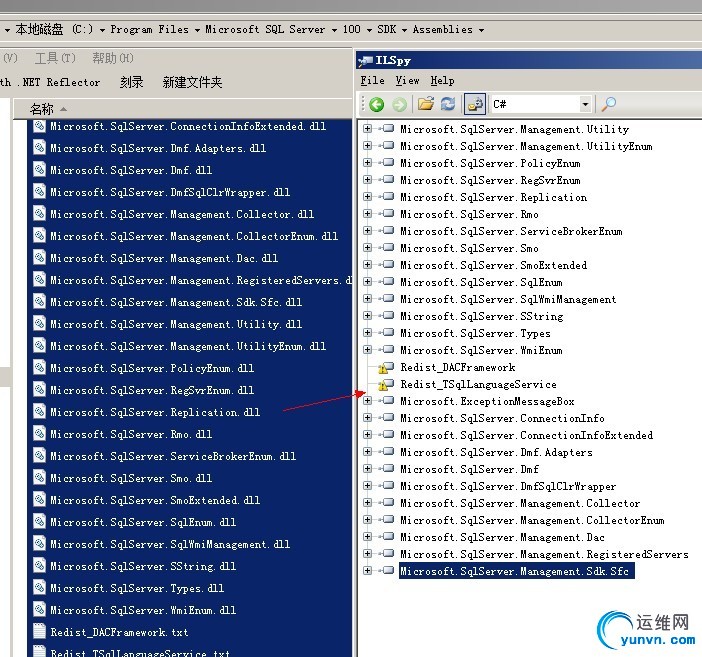This screenshot has height=657, width=702.
Task: Click the 新建文件夹 button
Action: 193,82
